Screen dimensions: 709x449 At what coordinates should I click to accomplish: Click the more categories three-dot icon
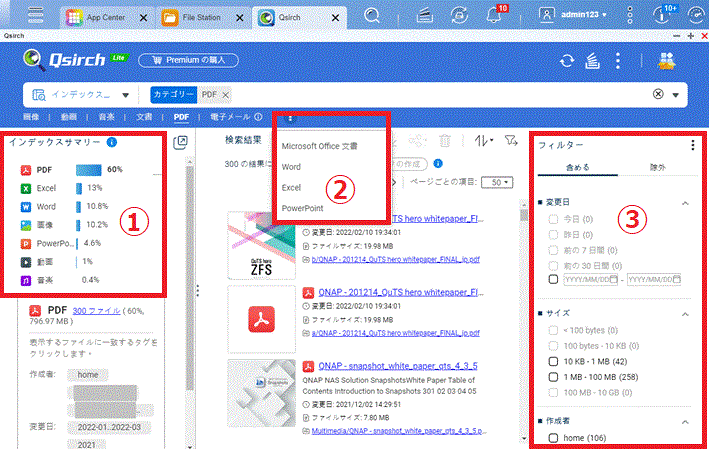[290, 118]
